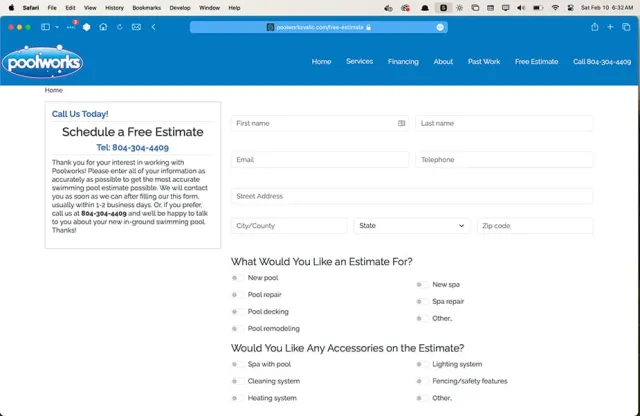Open Control Center in menu bar
The width and height of the screenshot is (640, 416).
click(571, 8)
